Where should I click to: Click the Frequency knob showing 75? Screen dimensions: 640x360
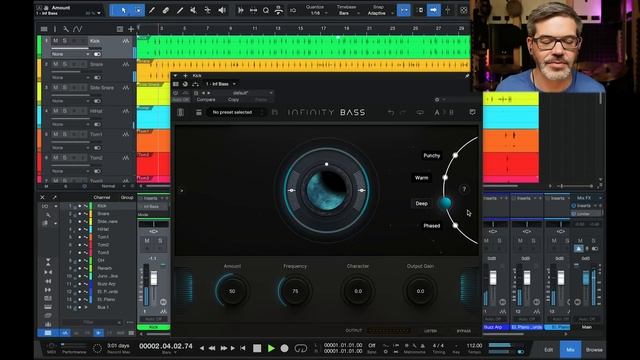tap(295, 291)
